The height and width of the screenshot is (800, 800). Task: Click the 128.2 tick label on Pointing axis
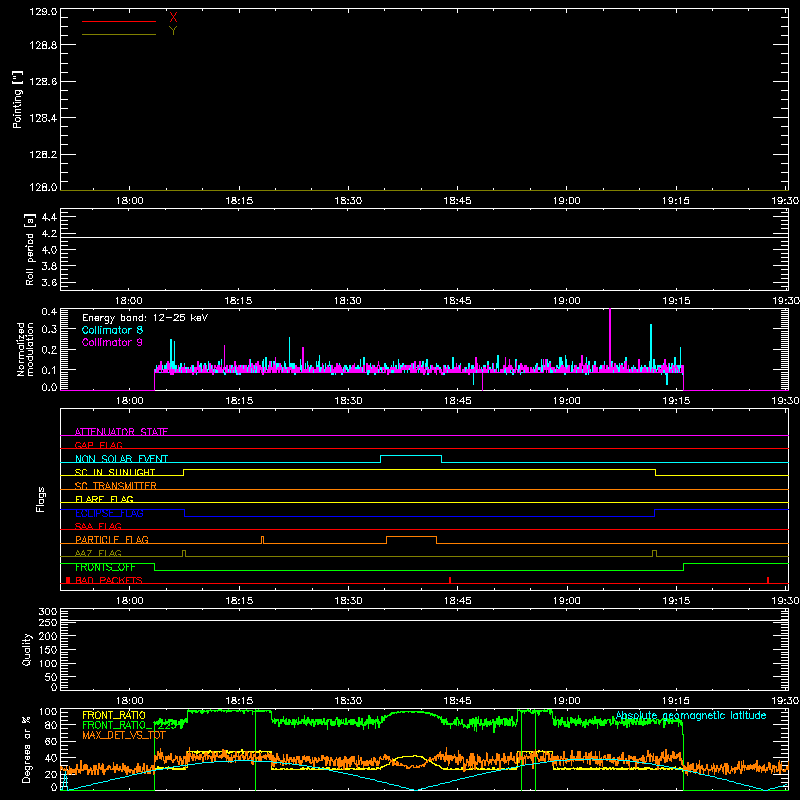(x=43, y=155)
